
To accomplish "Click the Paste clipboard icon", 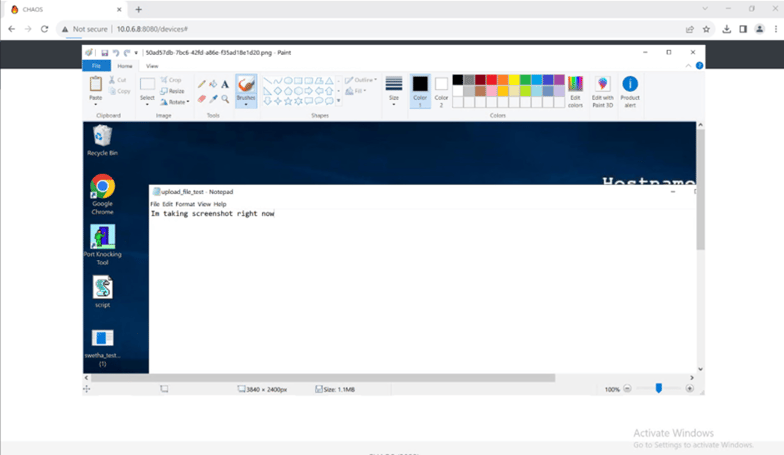I will point(95,86).
